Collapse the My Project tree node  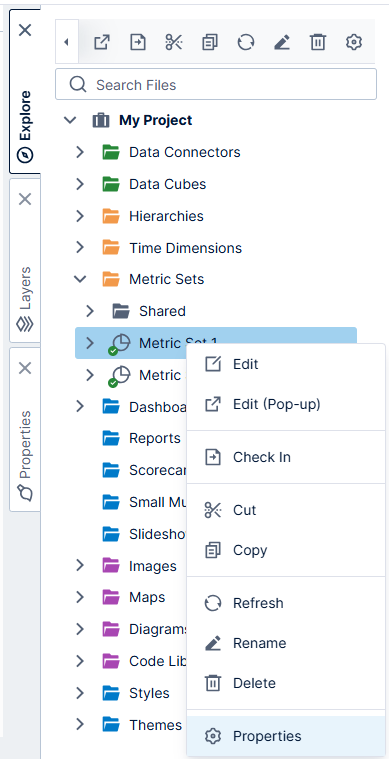pos(71,120)
